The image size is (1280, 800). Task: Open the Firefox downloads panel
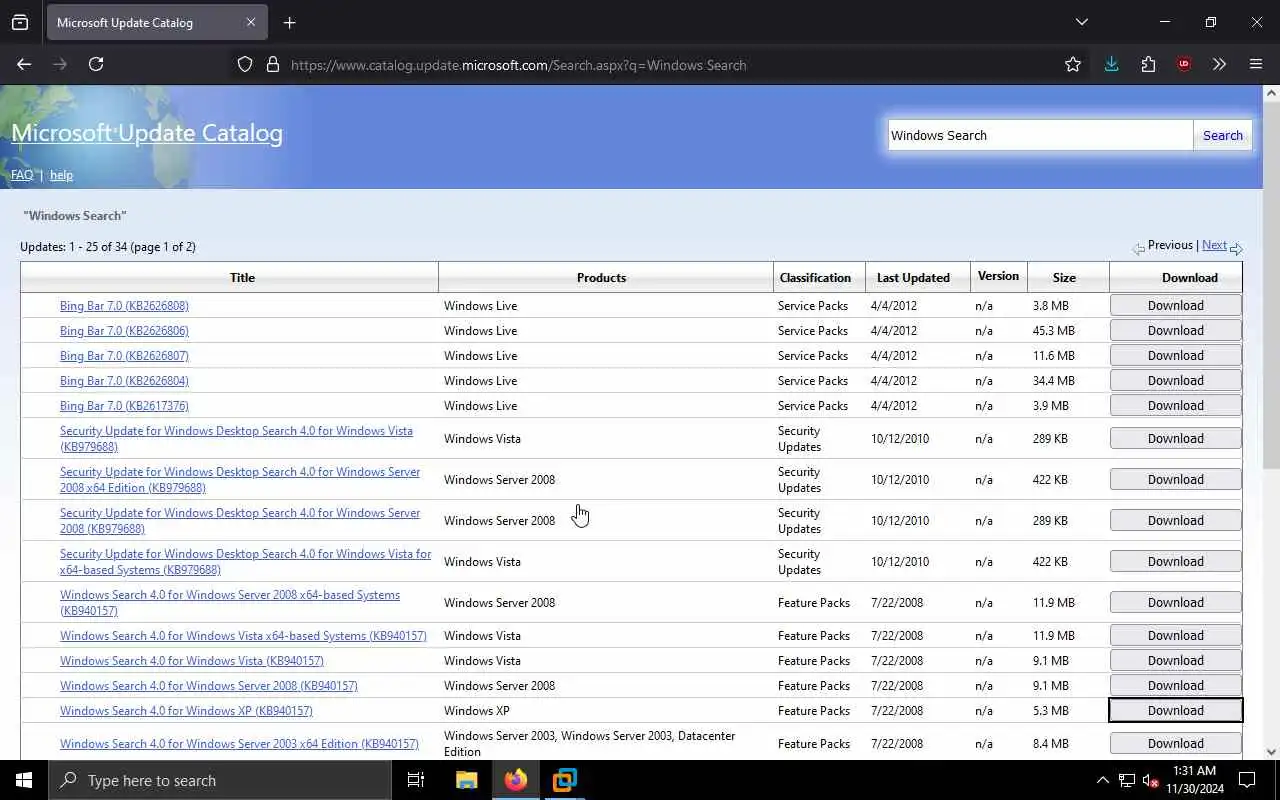point(1111,64)
